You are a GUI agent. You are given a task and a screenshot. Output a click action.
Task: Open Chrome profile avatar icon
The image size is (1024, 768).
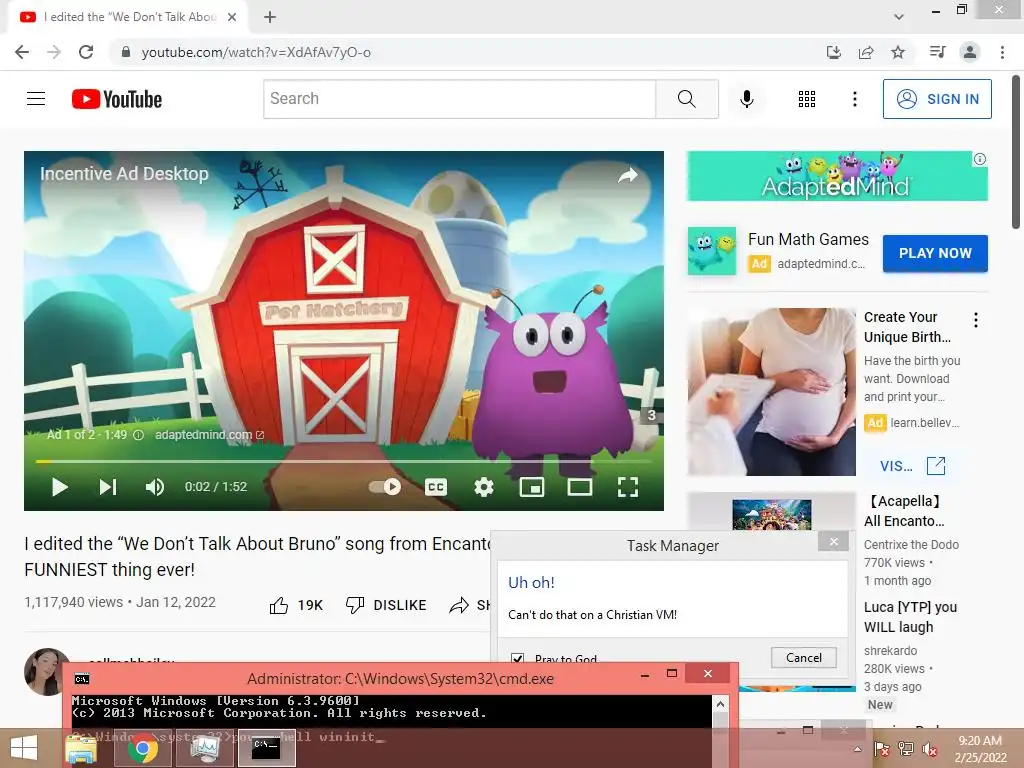click(970, 52)
